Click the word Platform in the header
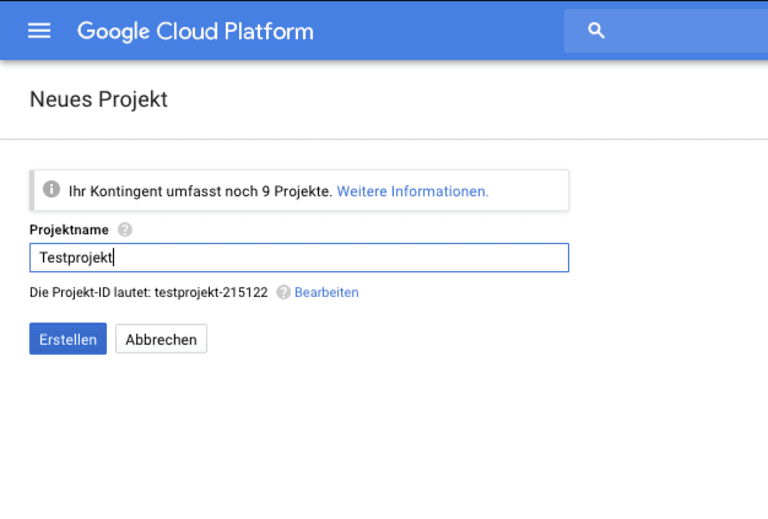Image resolution: width=768 pixels, height=519 pixels. point(269,31)
